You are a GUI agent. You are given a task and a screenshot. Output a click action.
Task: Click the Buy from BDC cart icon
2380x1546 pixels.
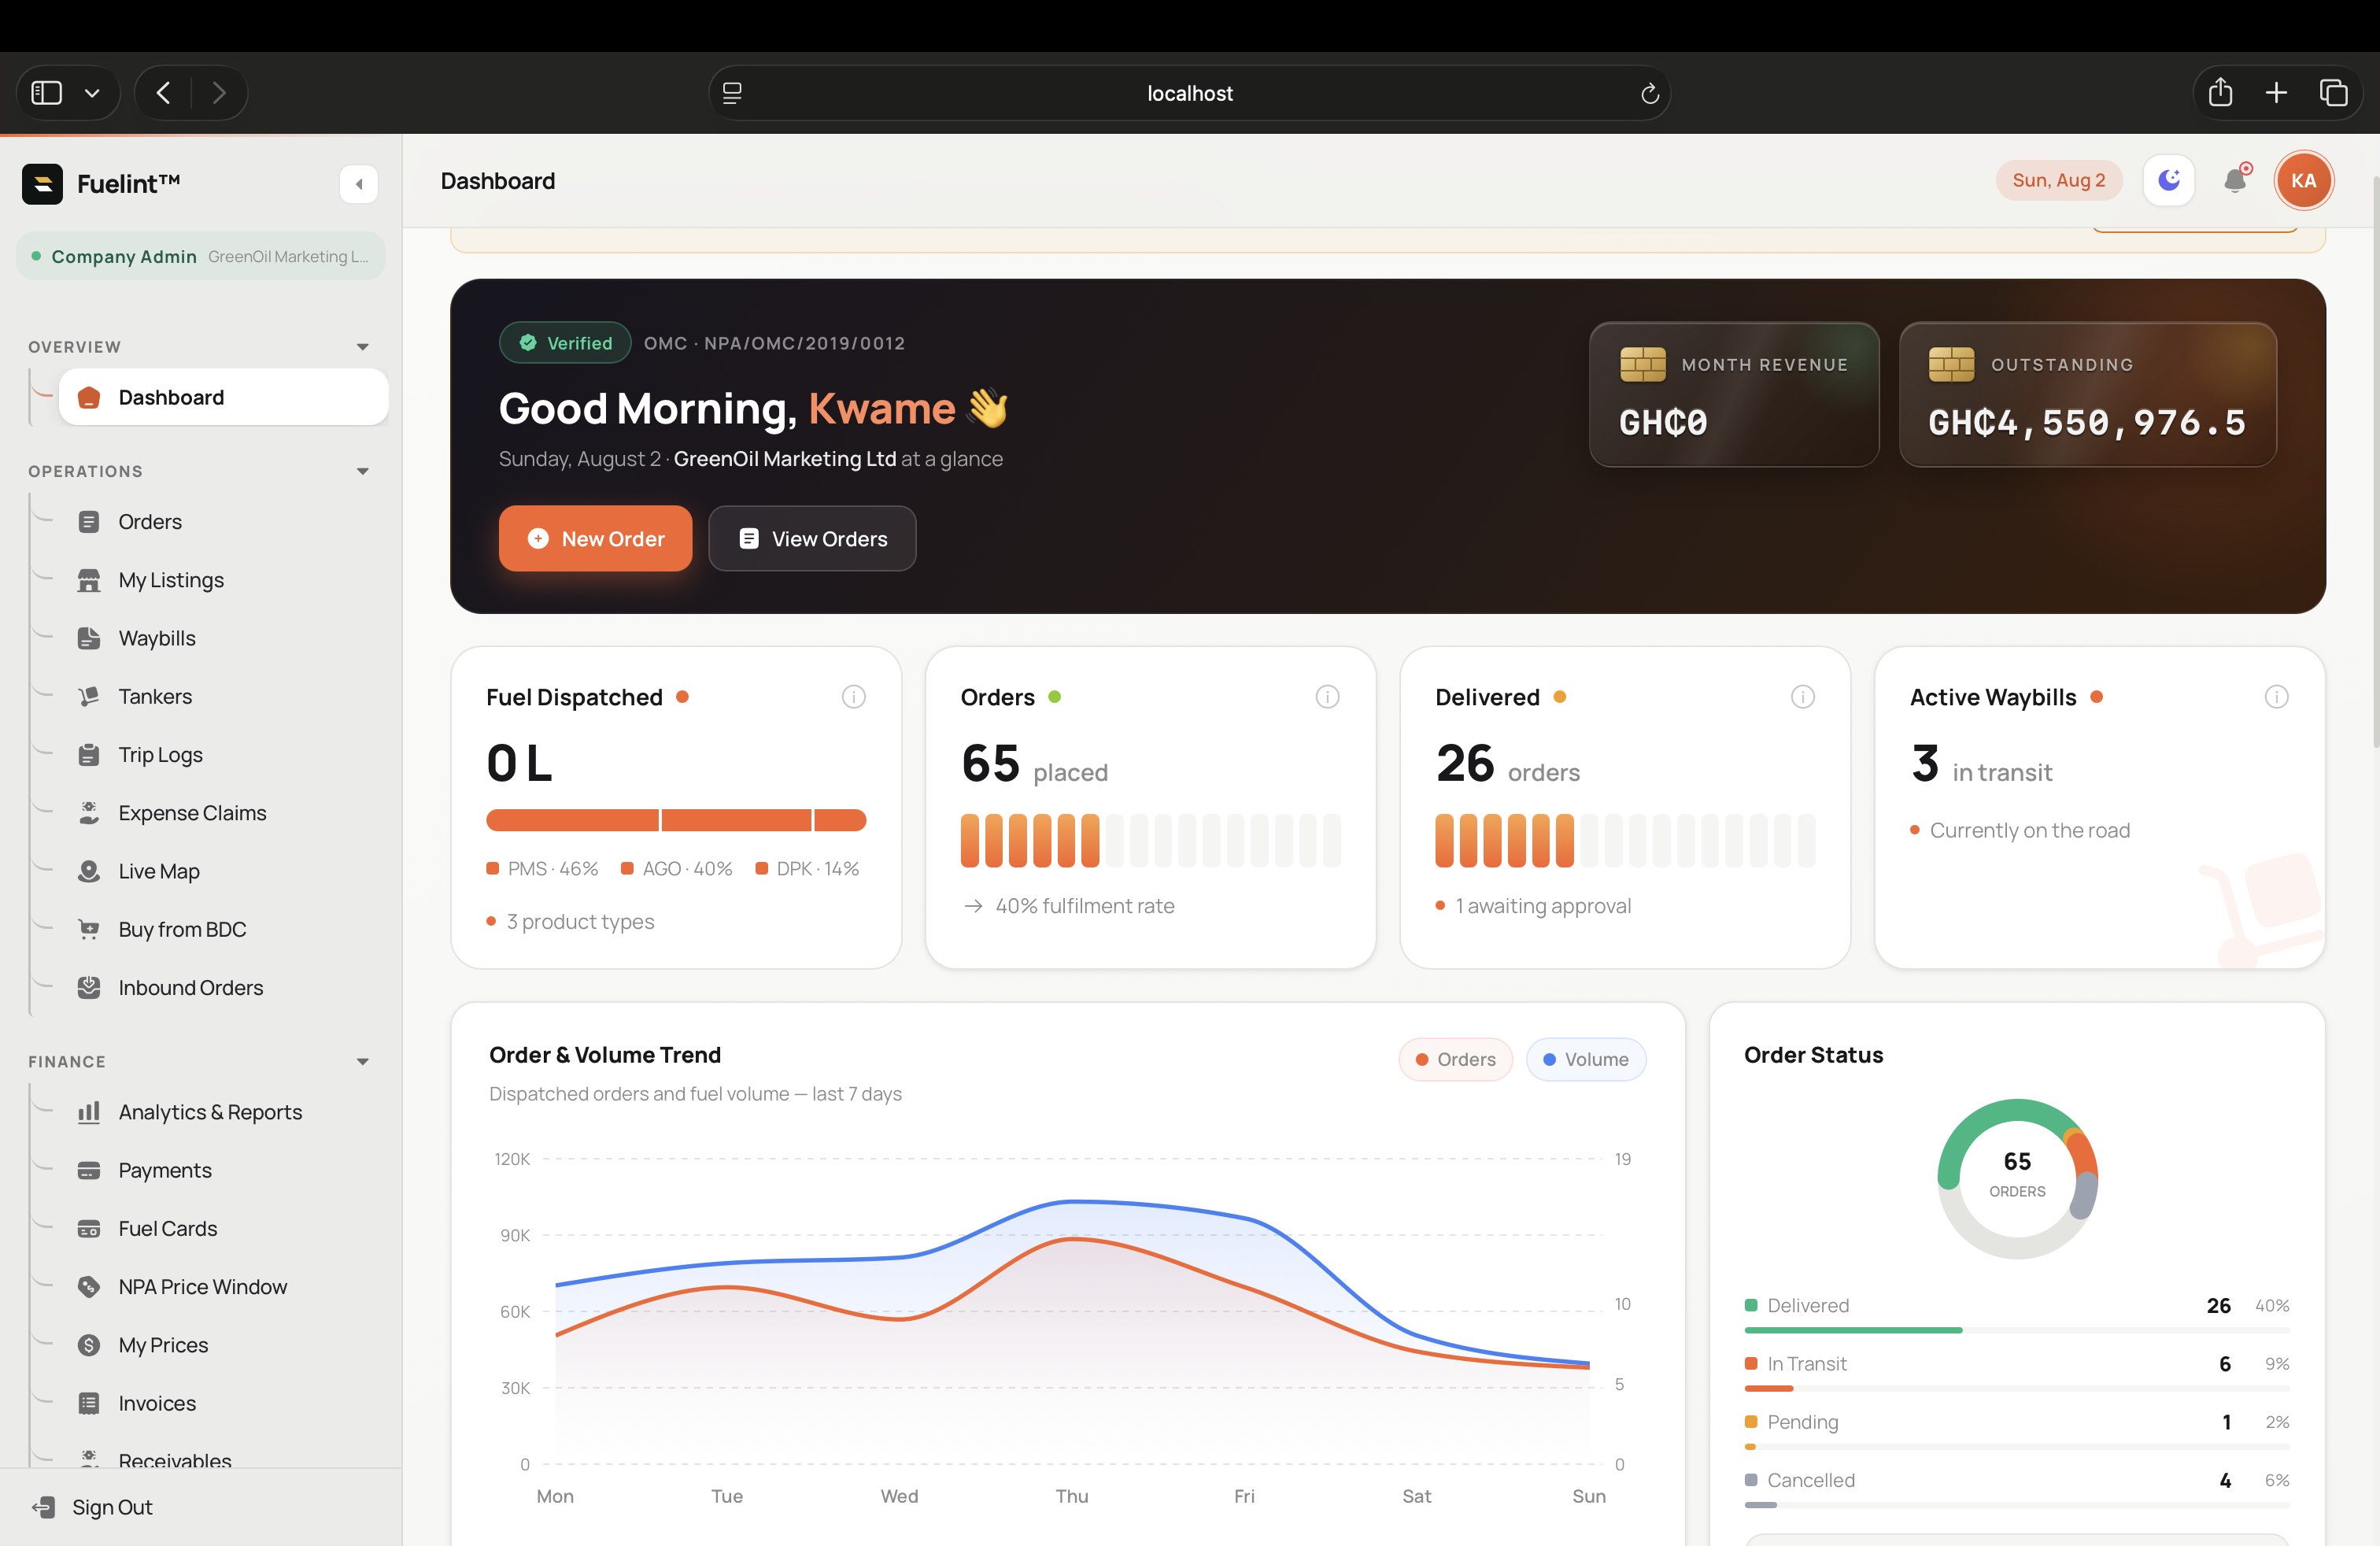89,929
